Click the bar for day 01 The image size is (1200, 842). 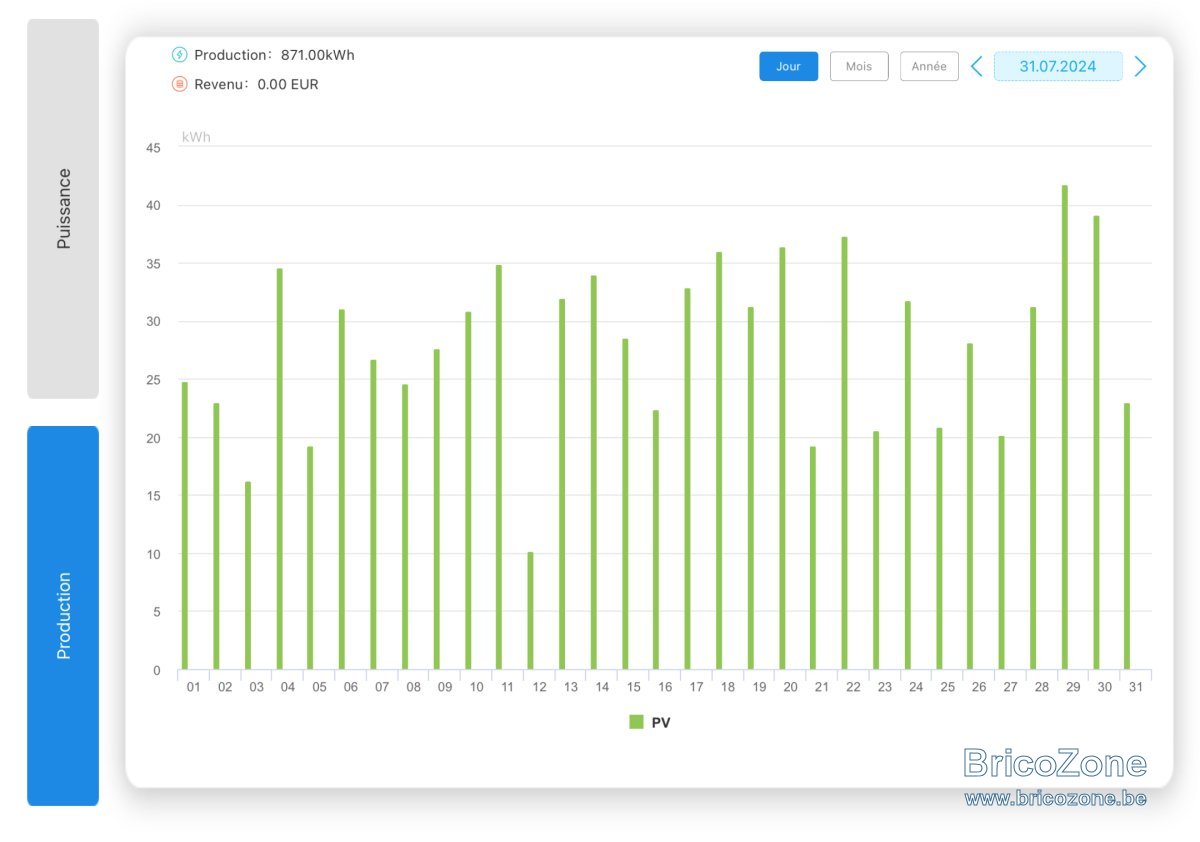pyautogui.click(x=184, y=526)
